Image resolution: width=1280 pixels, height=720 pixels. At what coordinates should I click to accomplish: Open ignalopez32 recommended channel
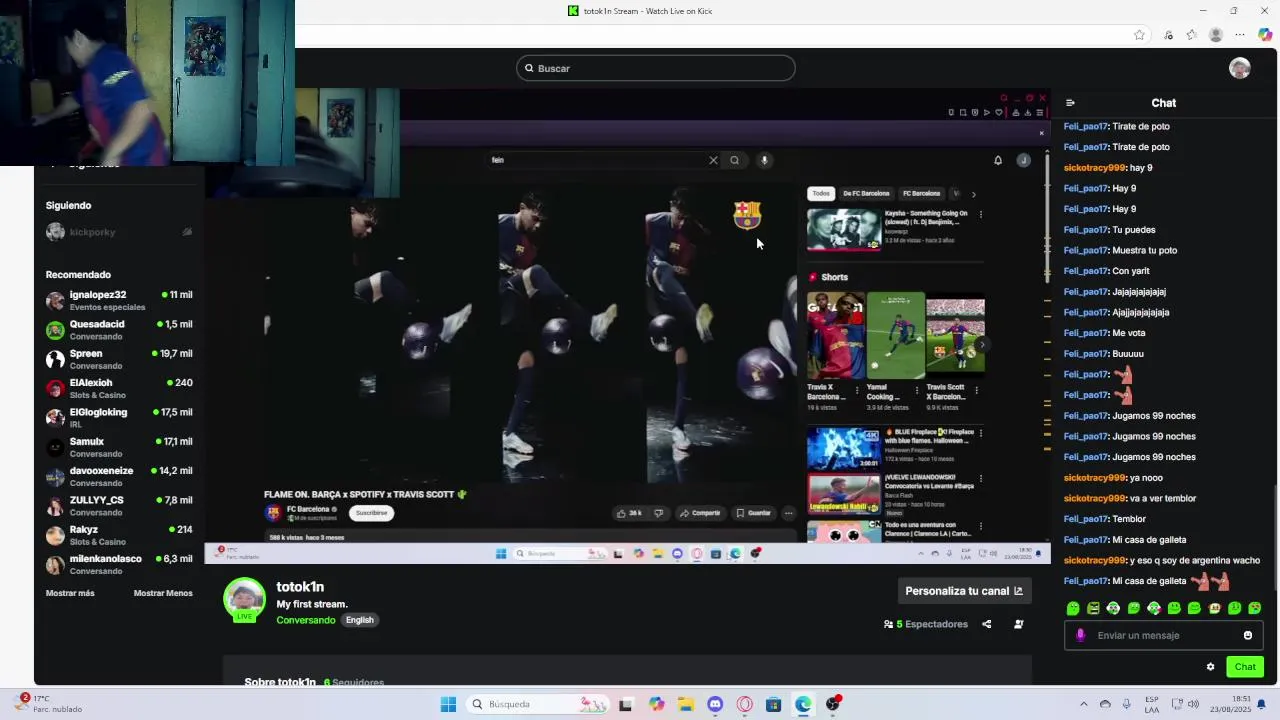click(x=119, y=300)
